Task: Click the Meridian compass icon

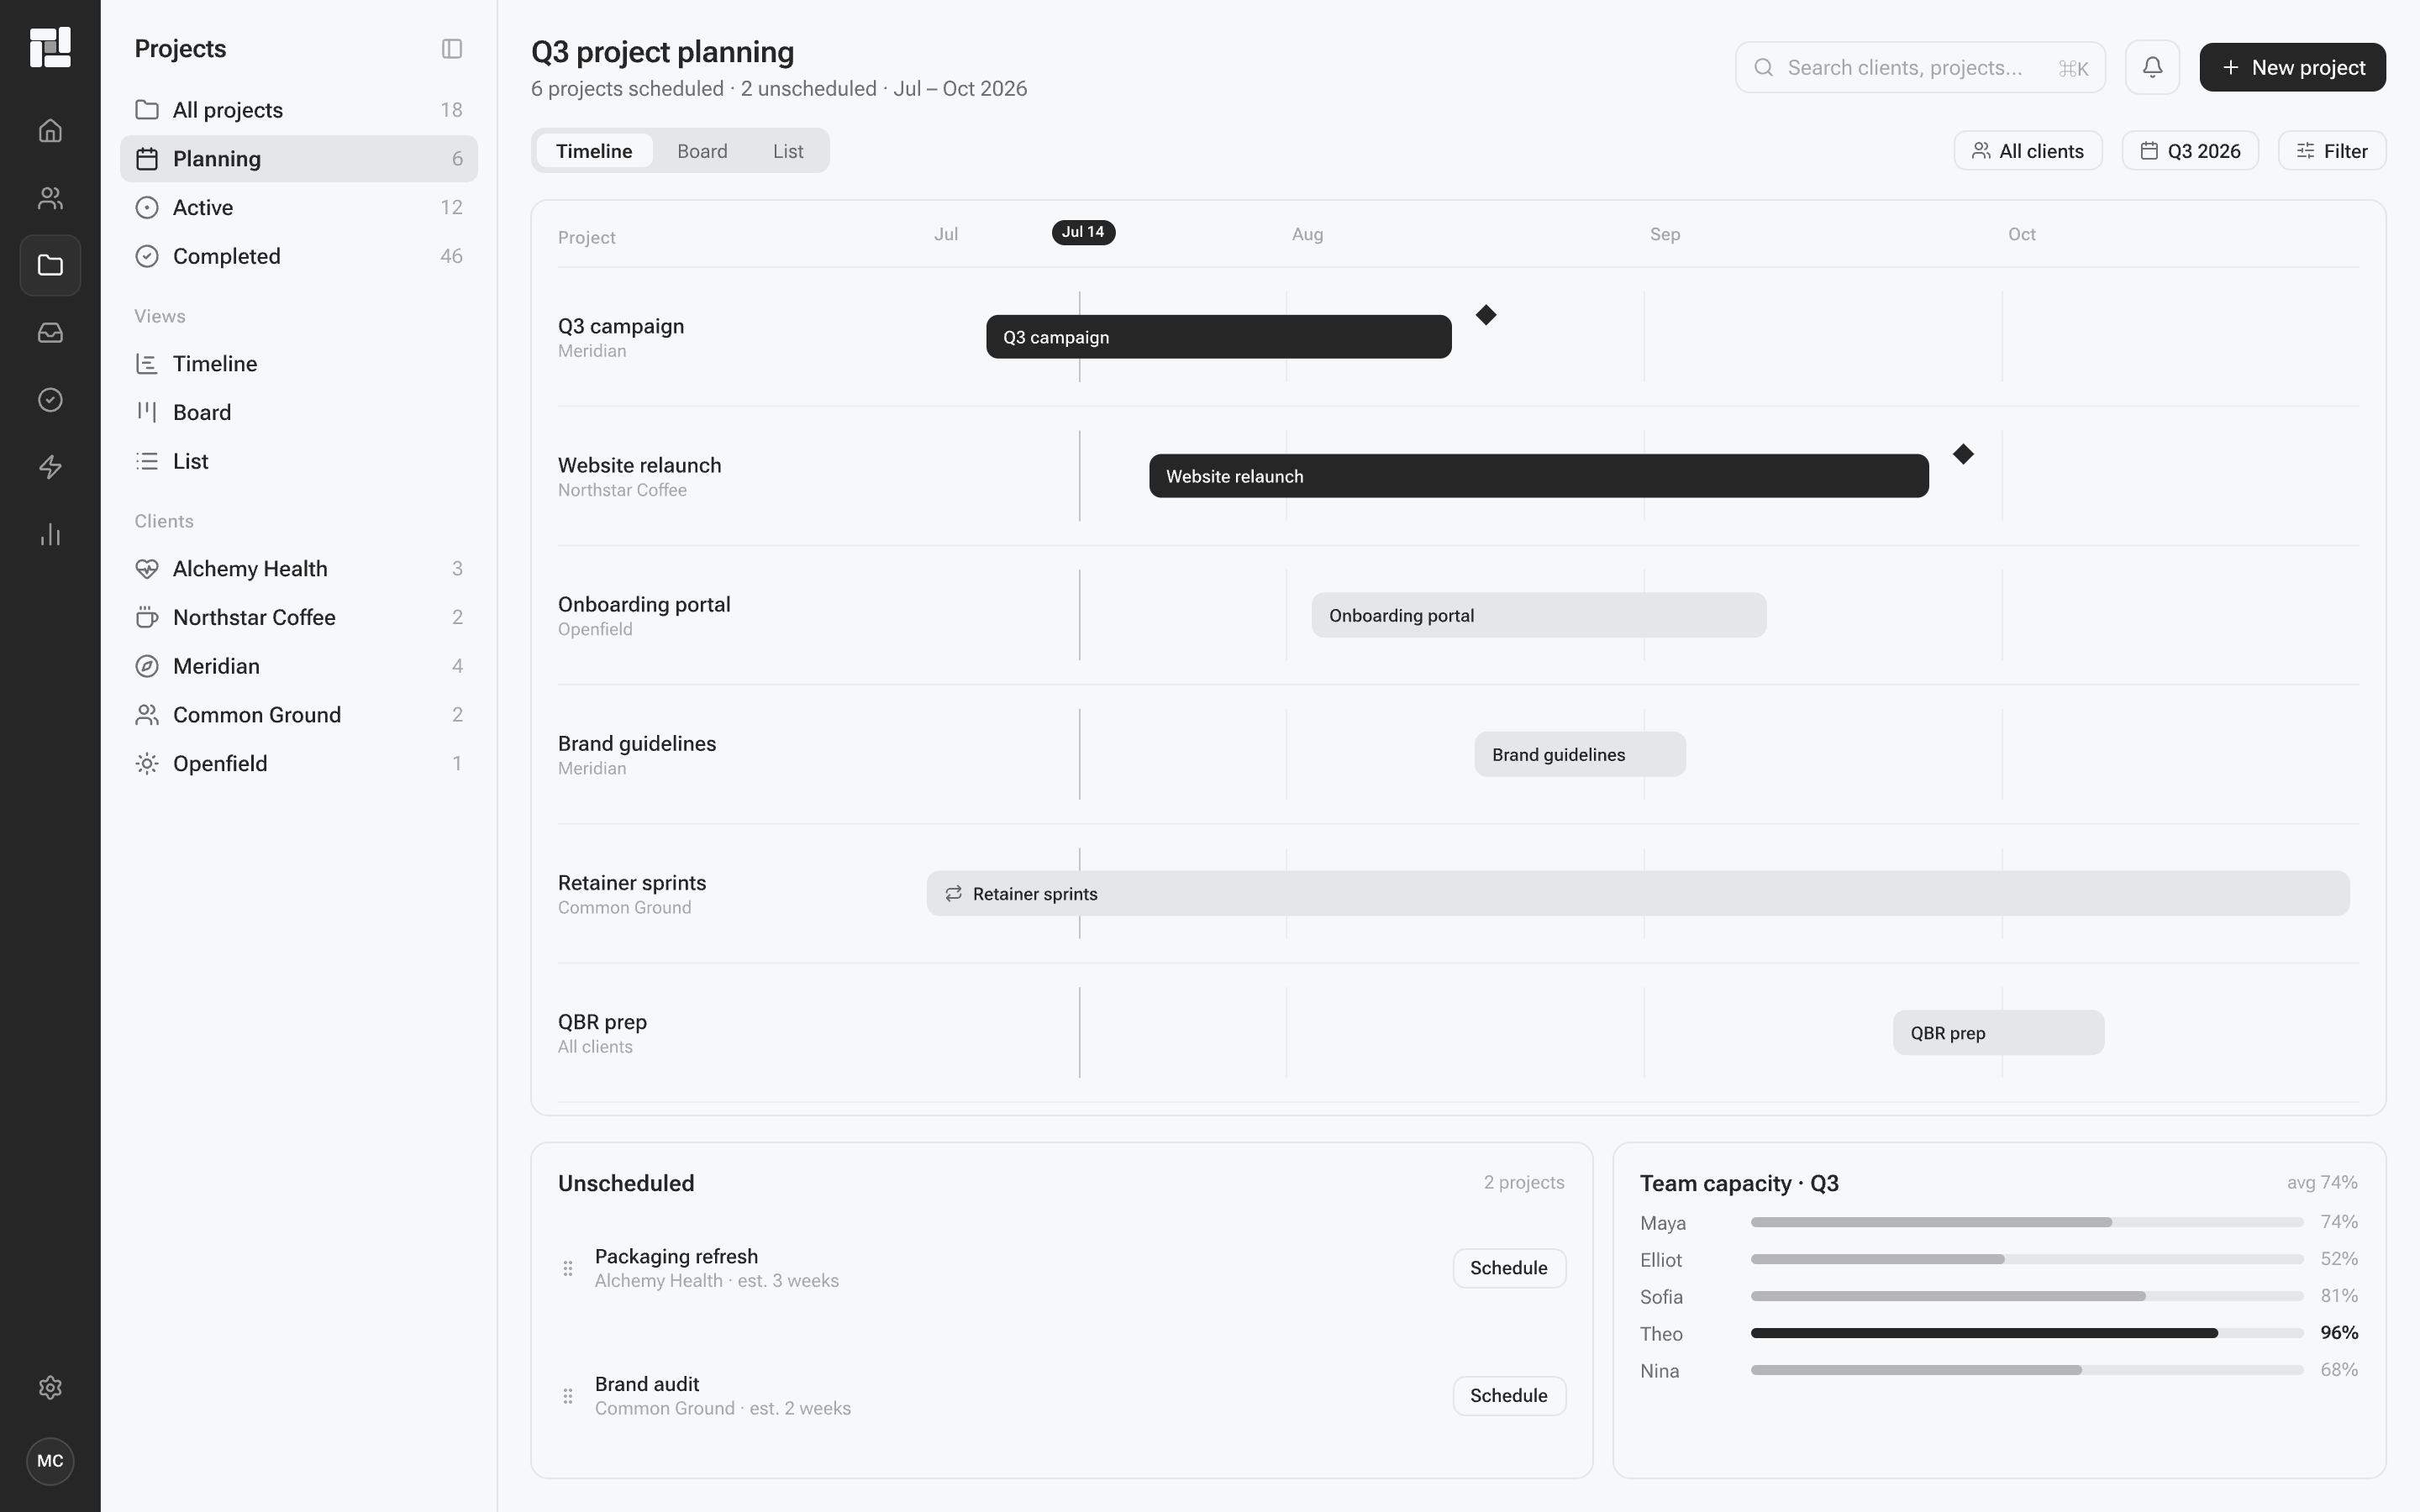Action: pos(147,666)
